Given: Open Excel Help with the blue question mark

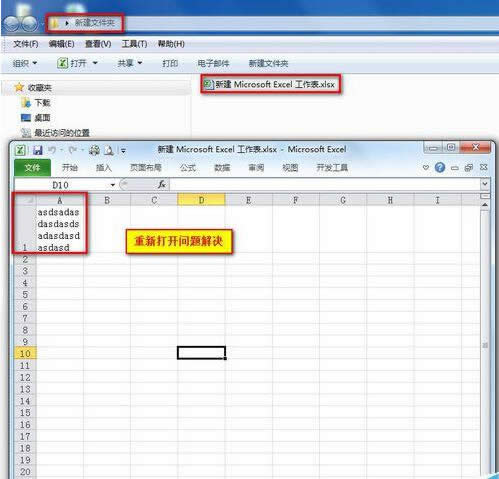Looking at the screenshot, I should [x=440, y=167].
